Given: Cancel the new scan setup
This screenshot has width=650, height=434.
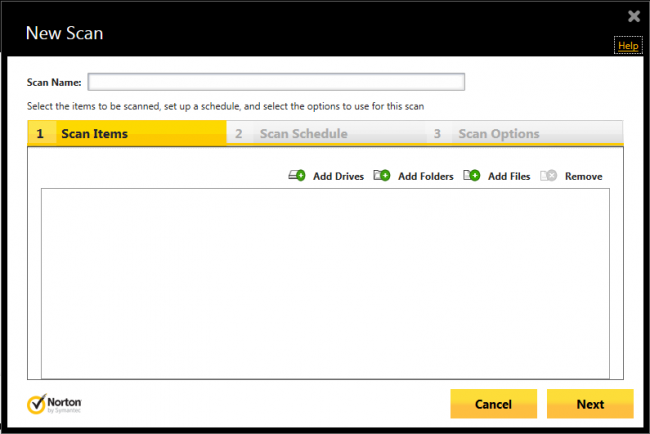Looking at the screenshot, I should coord(493,404).
